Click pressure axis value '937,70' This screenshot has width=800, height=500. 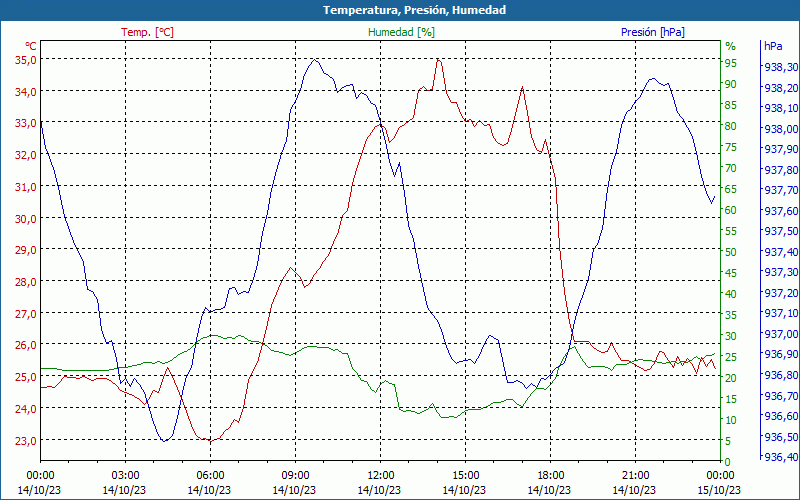(781, 190)
